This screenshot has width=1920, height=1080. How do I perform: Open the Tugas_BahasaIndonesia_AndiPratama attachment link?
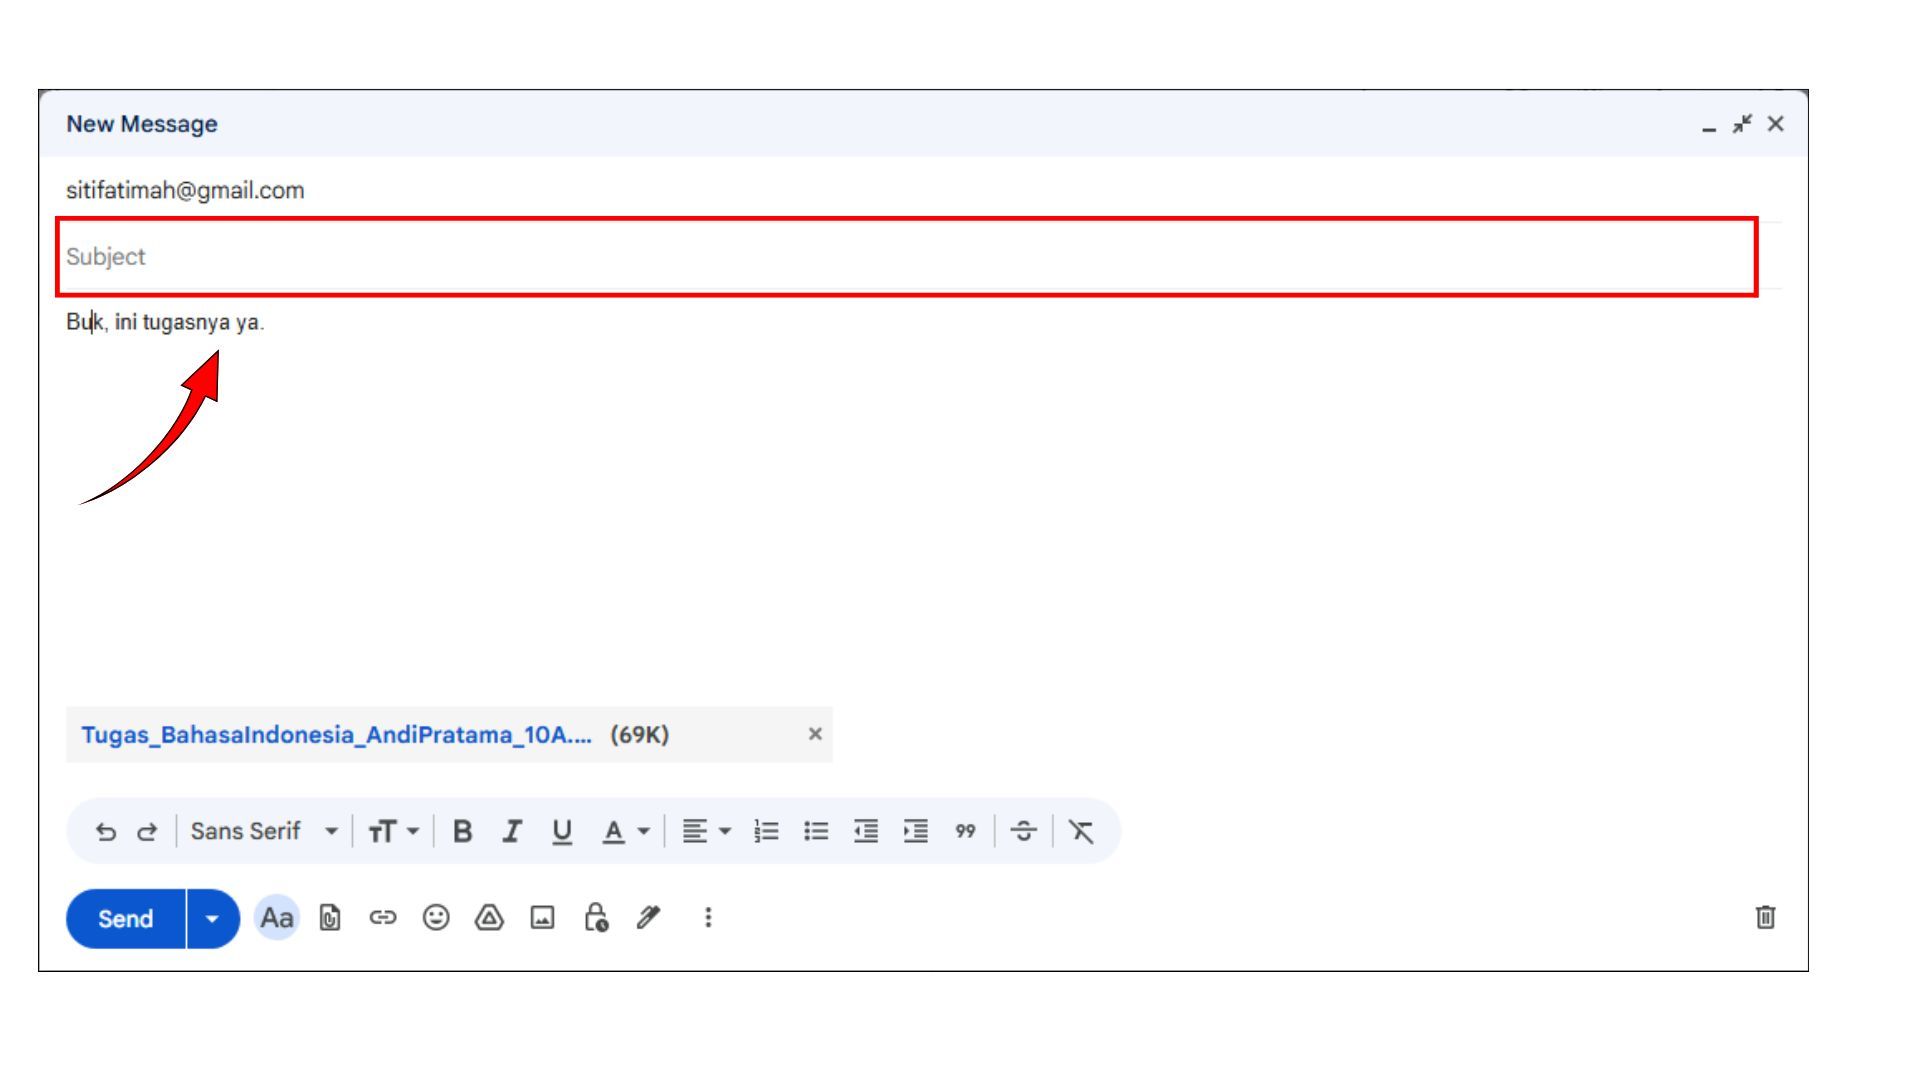coord(336,736)
